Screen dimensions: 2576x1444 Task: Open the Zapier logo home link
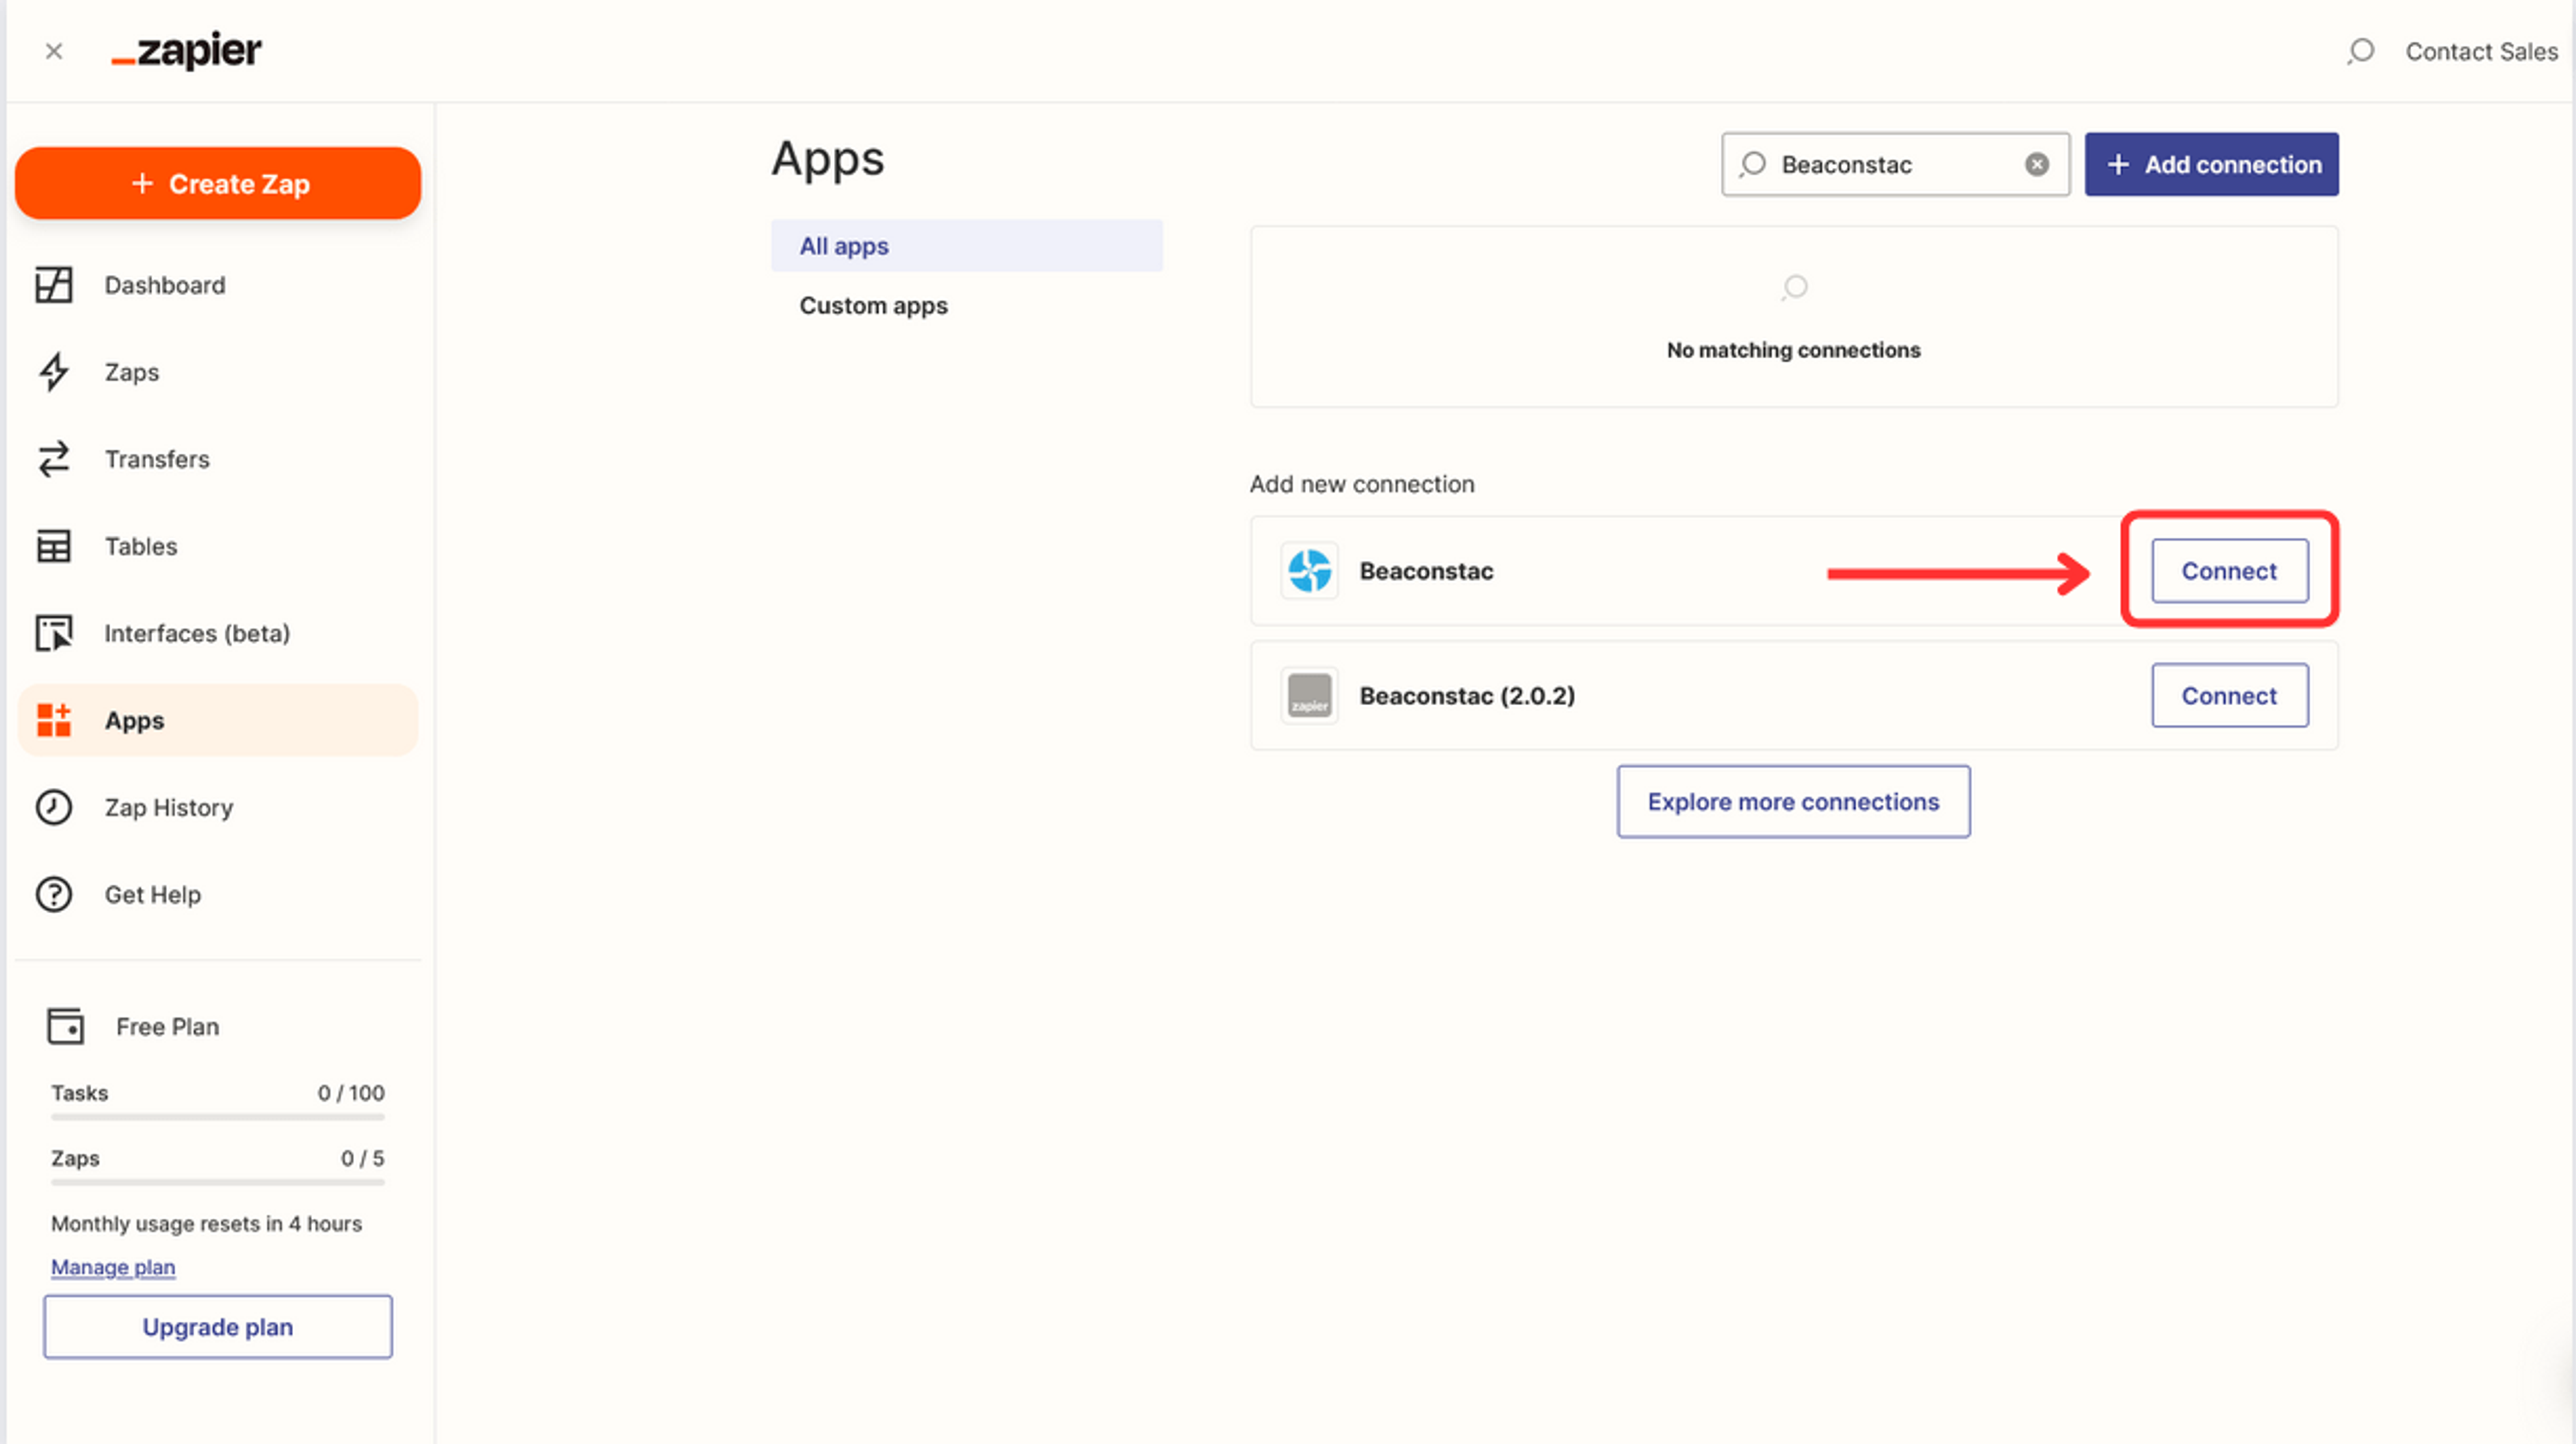tap(186, 50)
